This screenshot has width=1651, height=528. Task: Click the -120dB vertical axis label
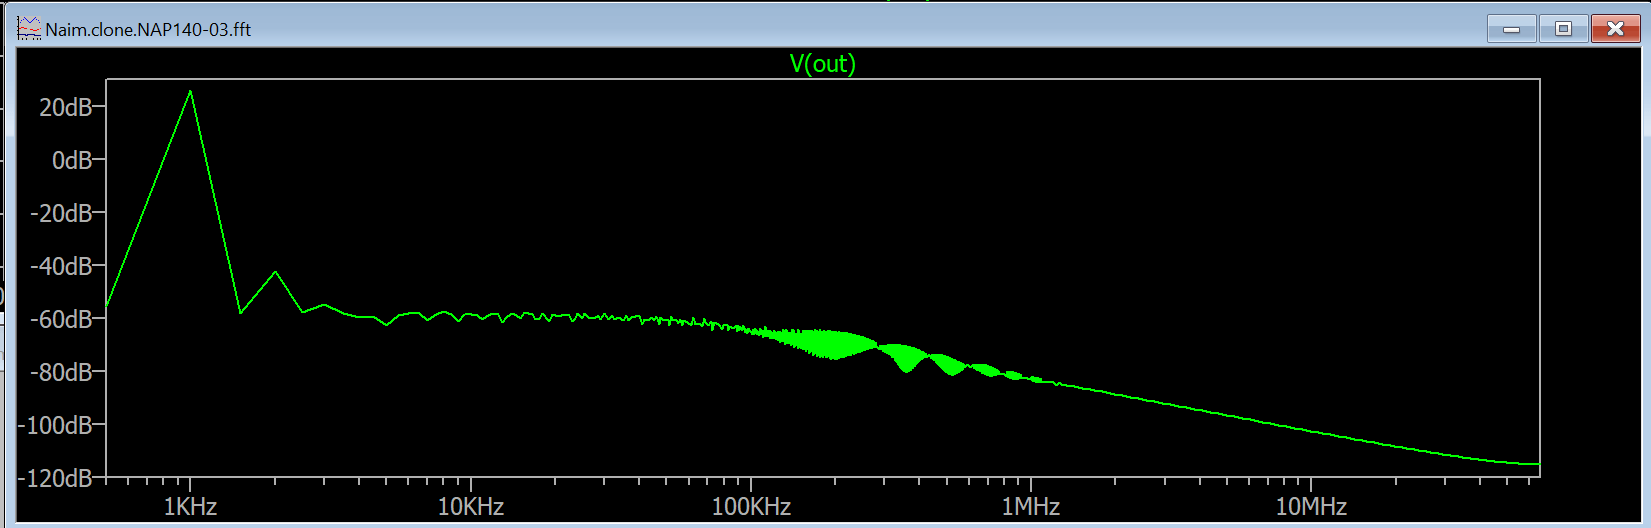55,478
